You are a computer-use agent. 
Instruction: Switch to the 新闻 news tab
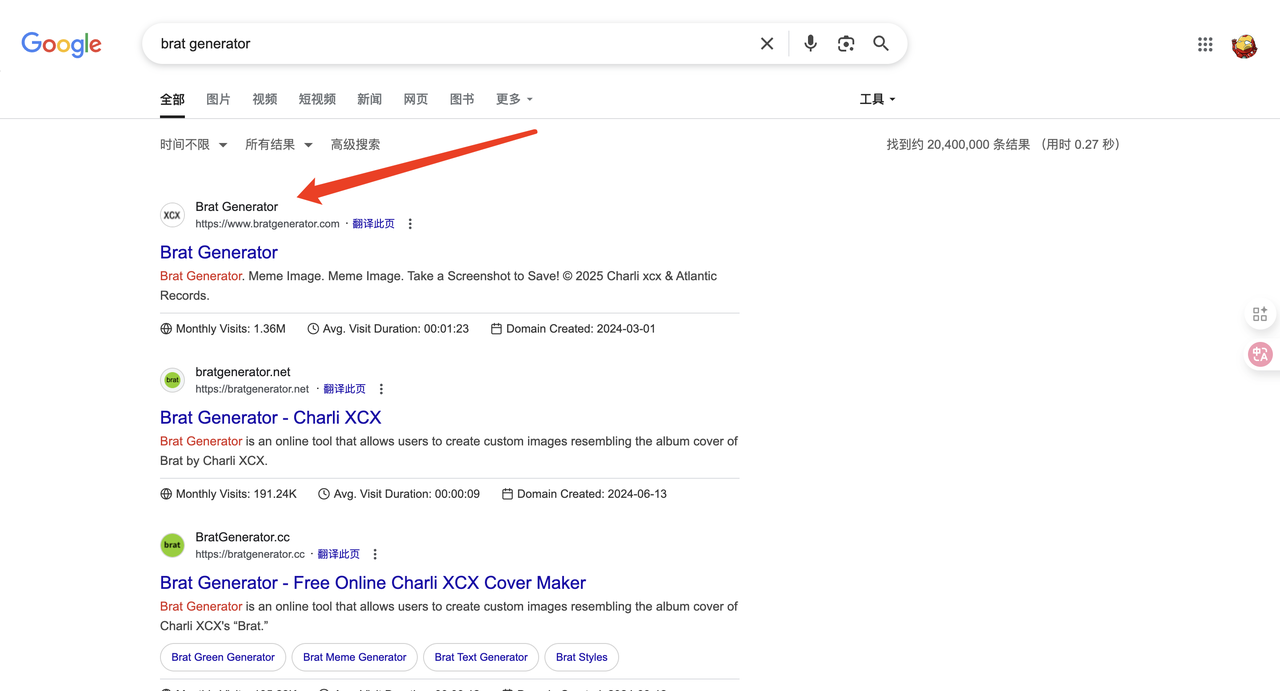click(x=369, y=99)
